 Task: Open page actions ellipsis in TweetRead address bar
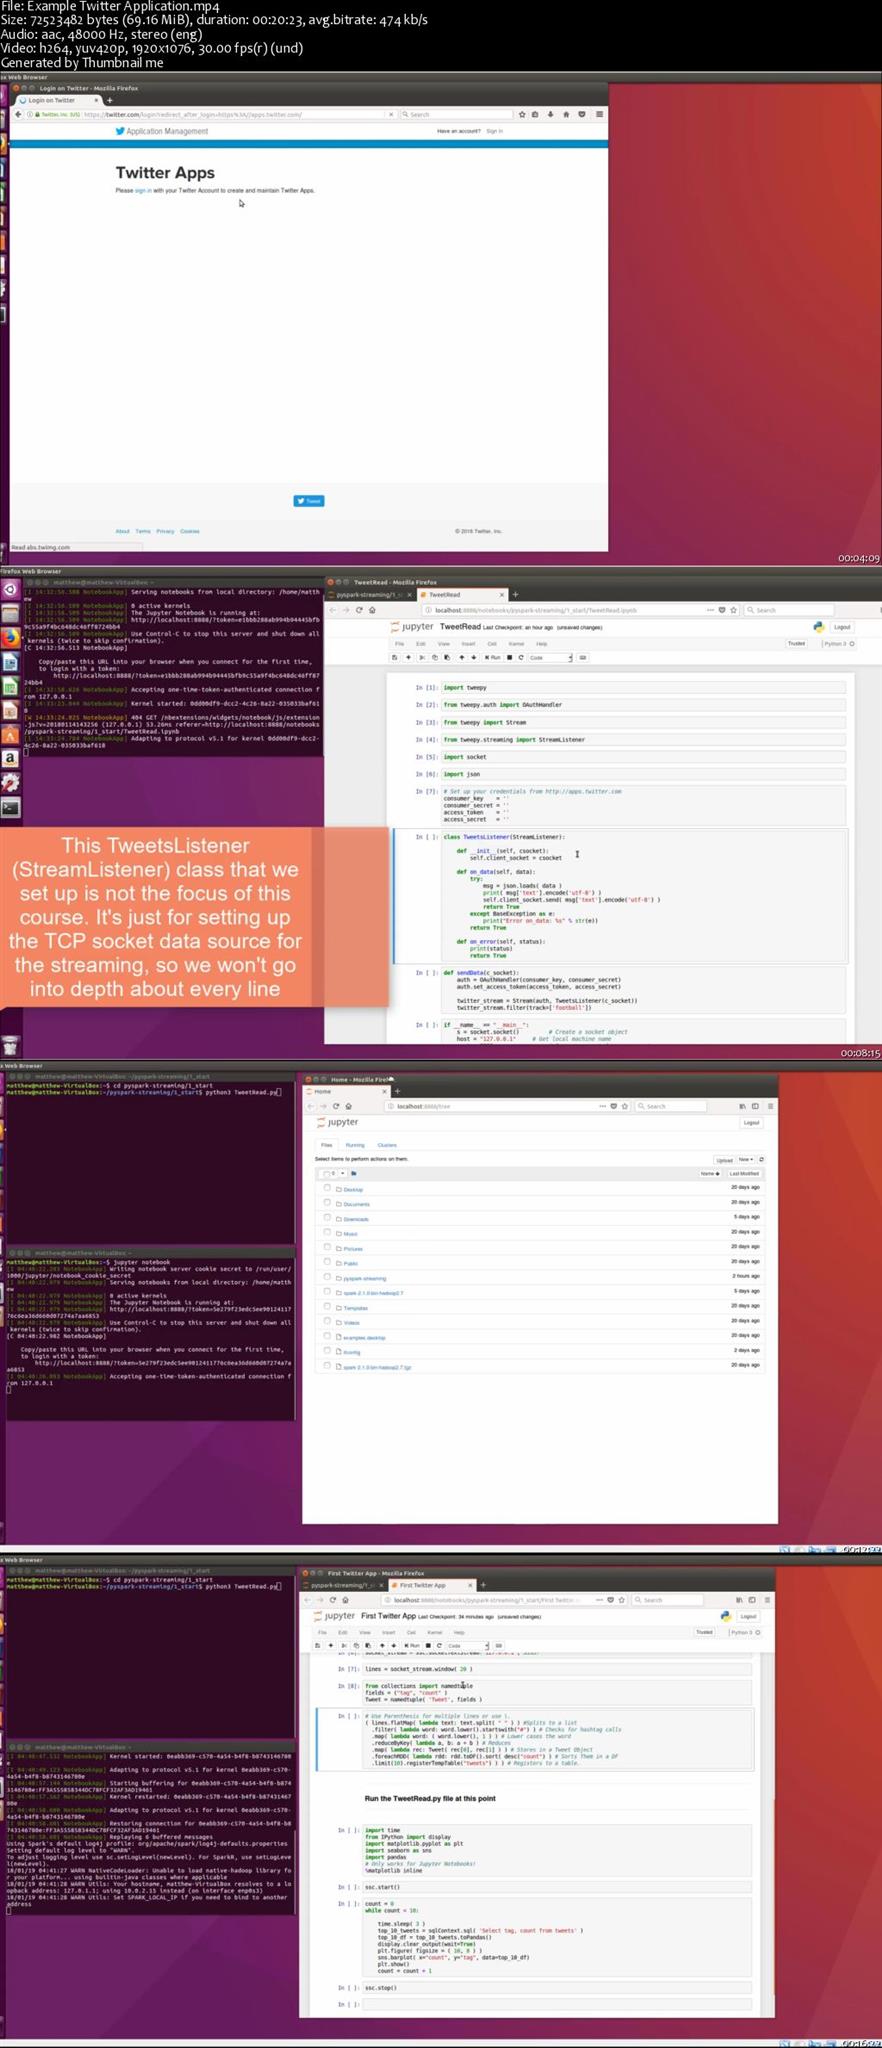click(710, 610)
